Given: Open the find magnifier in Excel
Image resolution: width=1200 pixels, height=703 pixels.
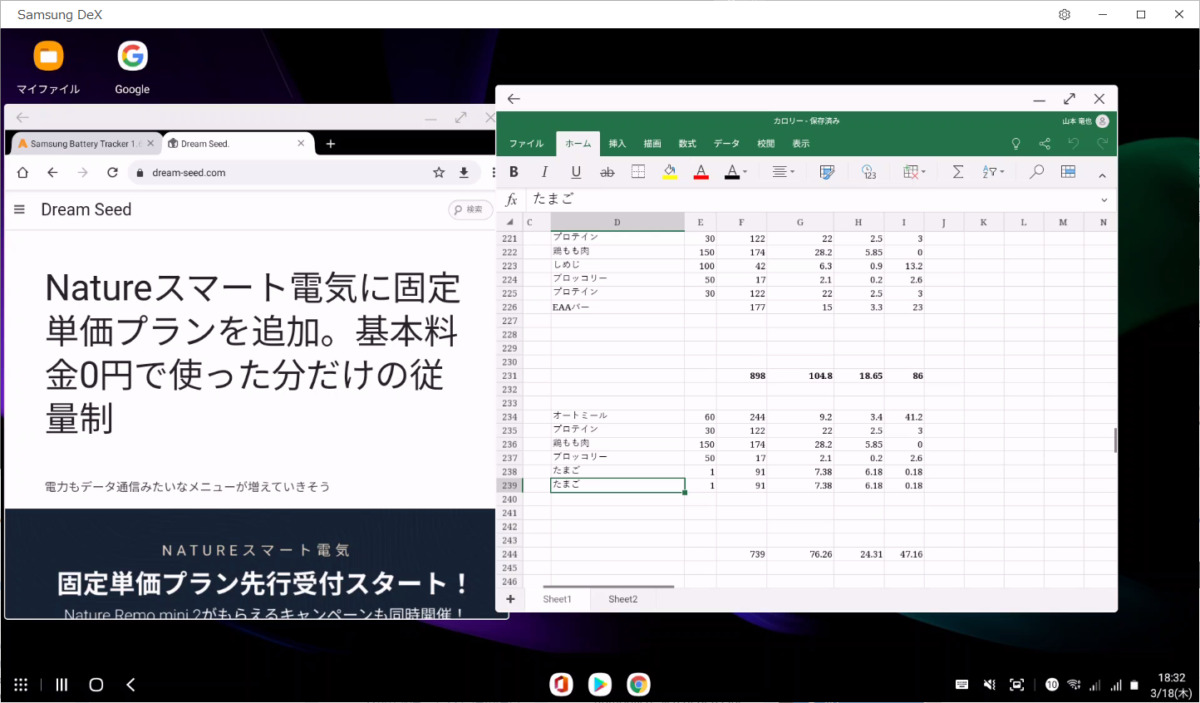Looking at the screenshot, I should tap(1037, 172).
